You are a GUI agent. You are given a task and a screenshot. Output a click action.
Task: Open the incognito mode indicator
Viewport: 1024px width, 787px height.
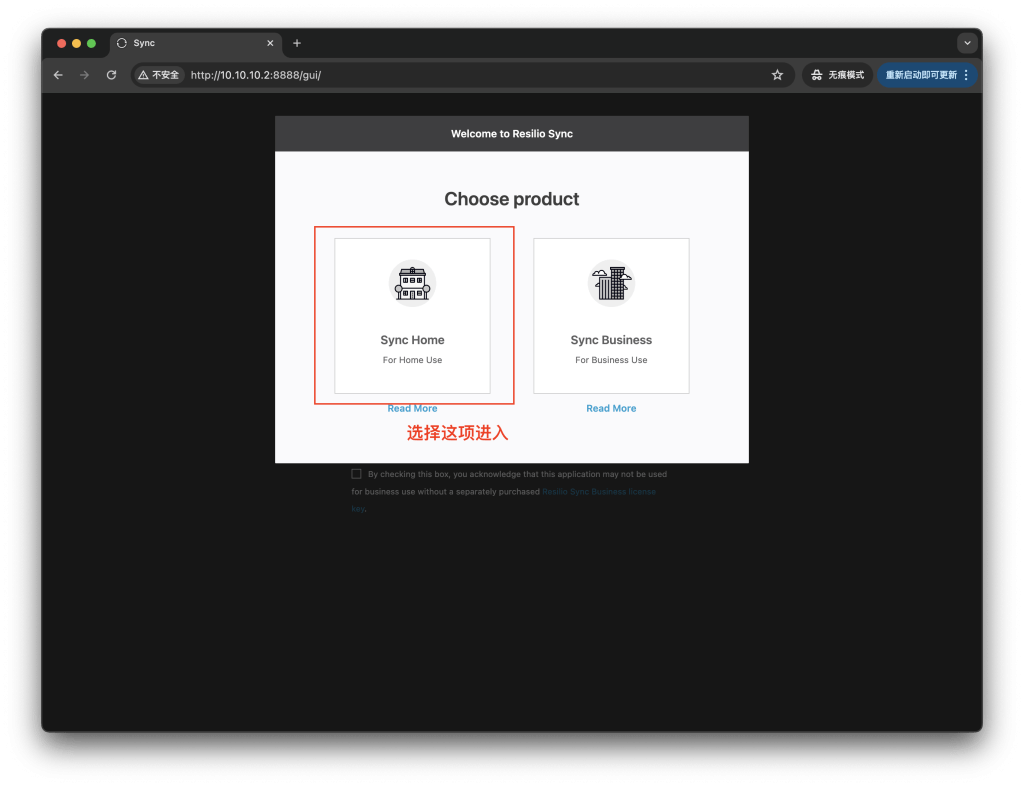coord(837,75)
